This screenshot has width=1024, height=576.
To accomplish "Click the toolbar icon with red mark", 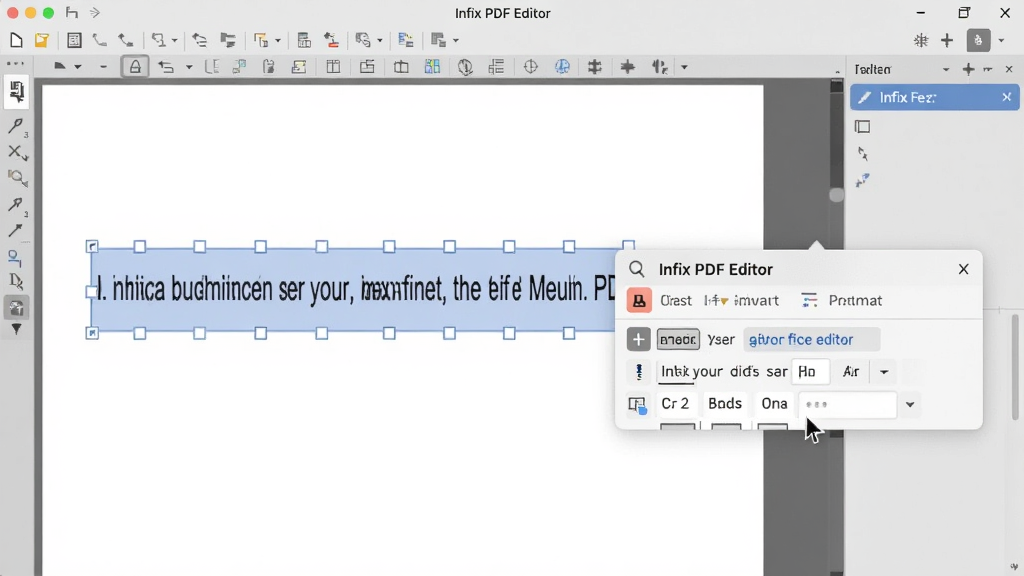I will click(x=332, y=40).
